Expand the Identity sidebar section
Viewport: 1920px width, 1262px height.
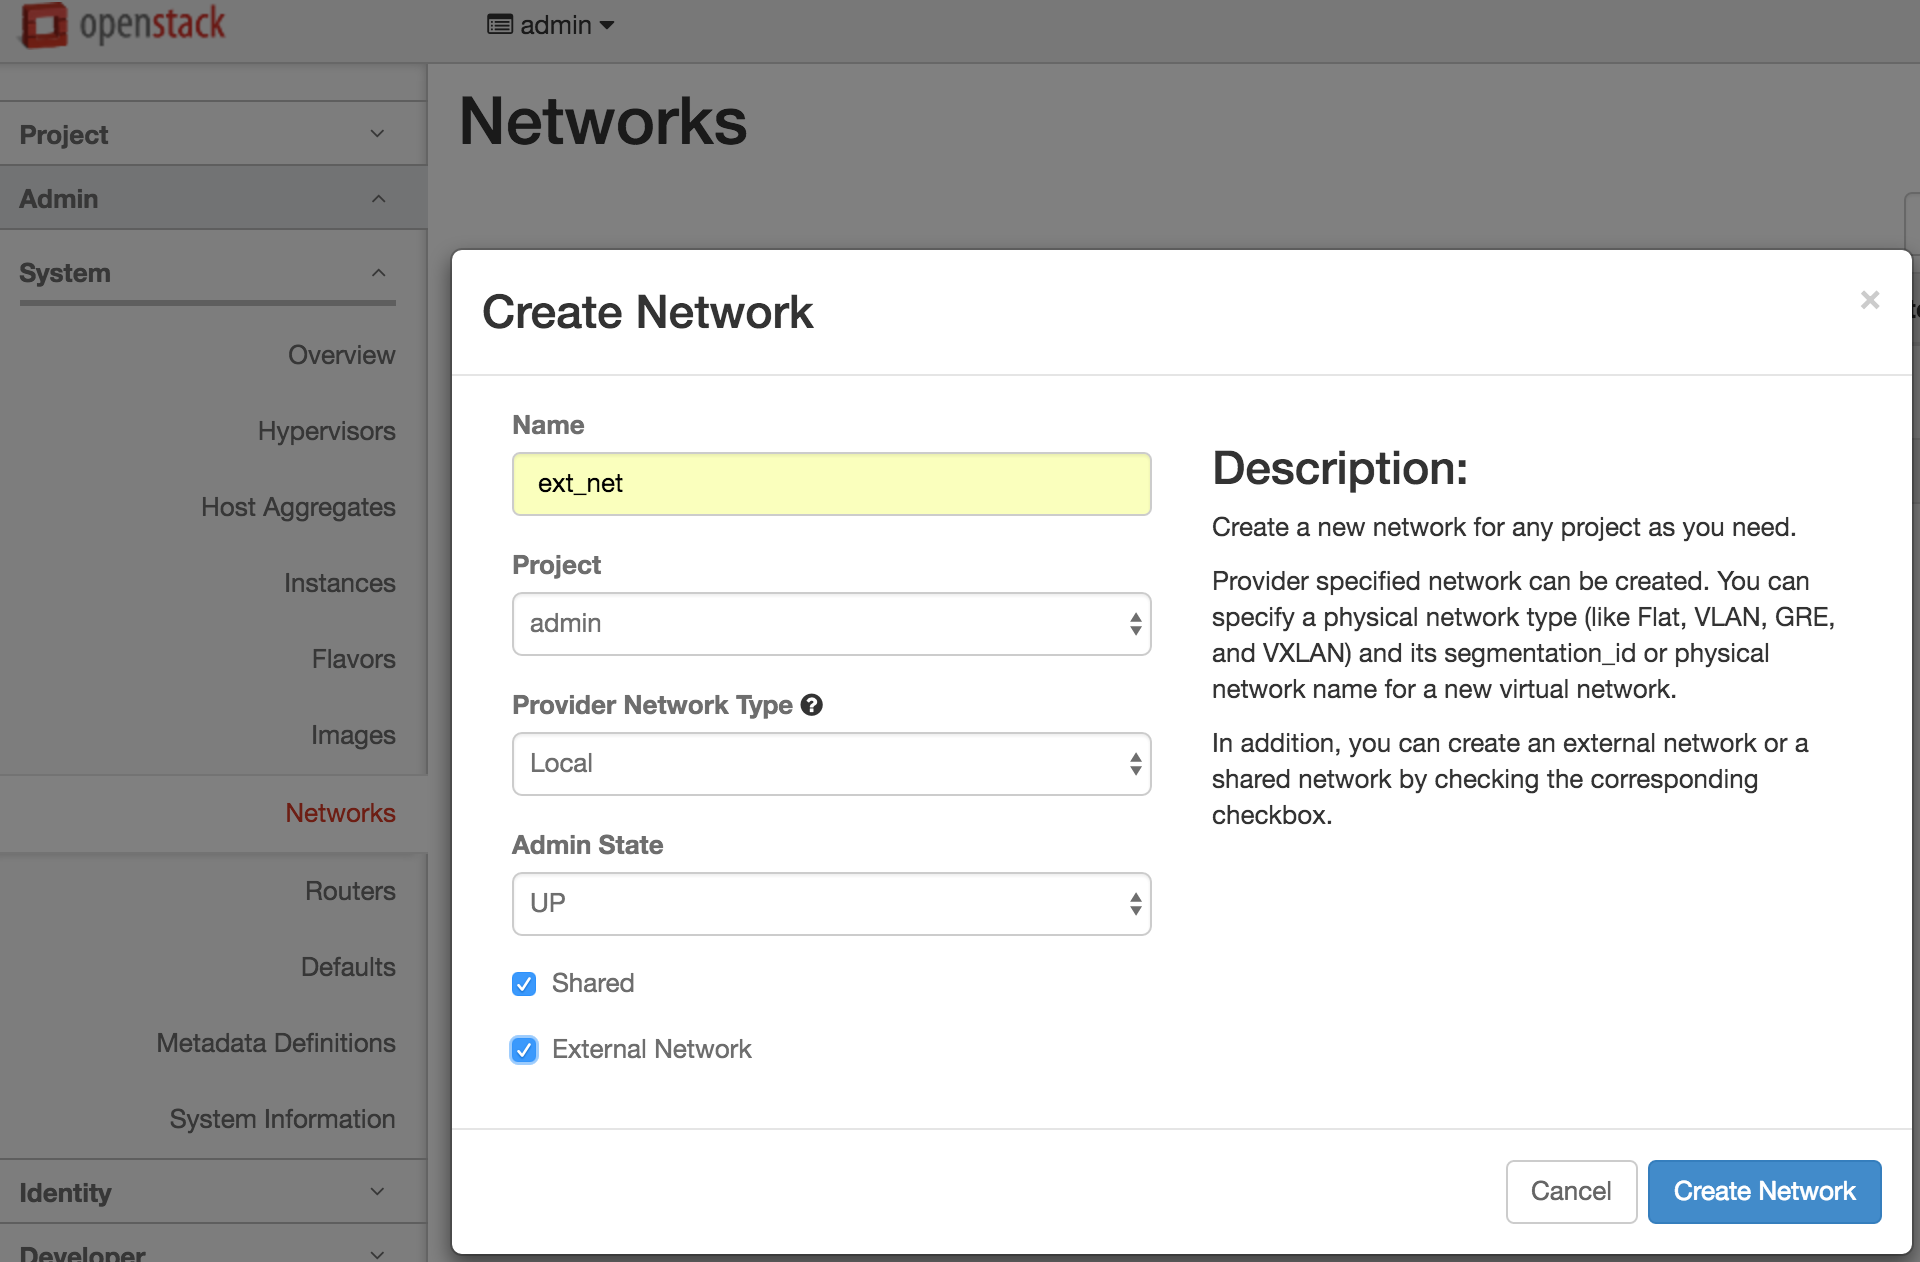point(212,1192)
